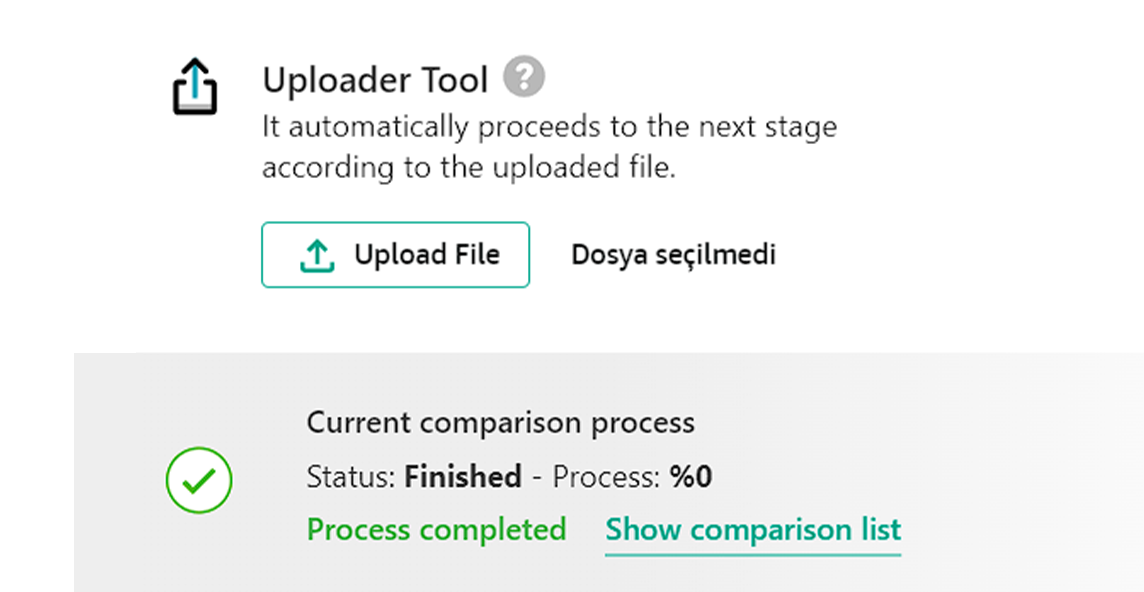This screenshot has height=592, width=1144.
Task: Open the Show comparison list link
Action: (753, 529)
